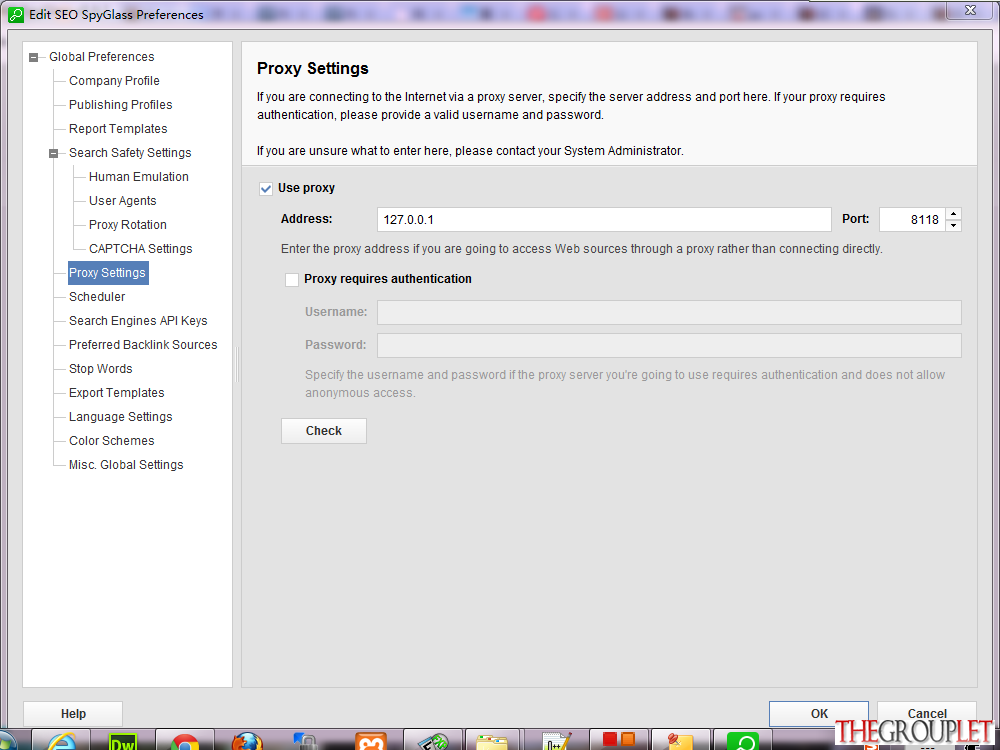Open the Stop Words page
Image resolution: width=1000 pixels, height=750 pixels.
click(x=100, y=369)
